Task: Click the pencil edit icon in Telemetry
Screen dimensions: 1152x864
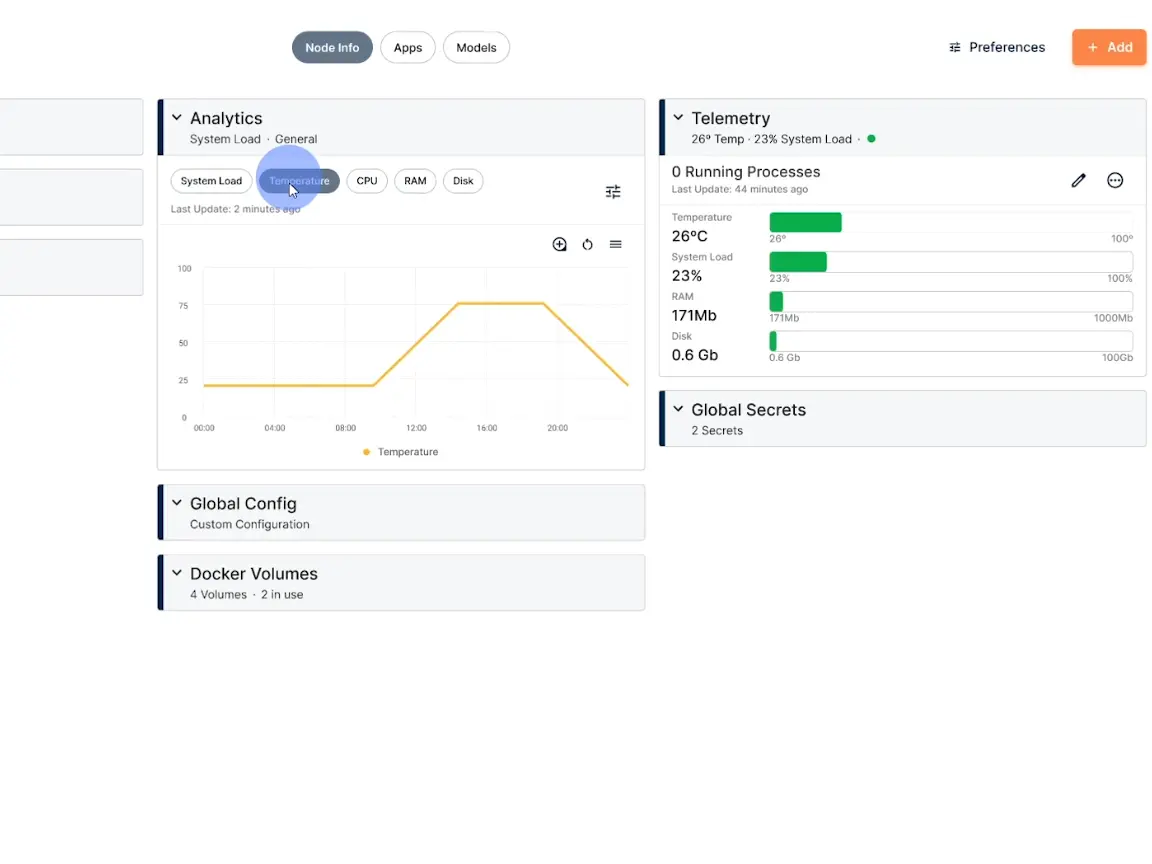Action: click(1078, 181)
